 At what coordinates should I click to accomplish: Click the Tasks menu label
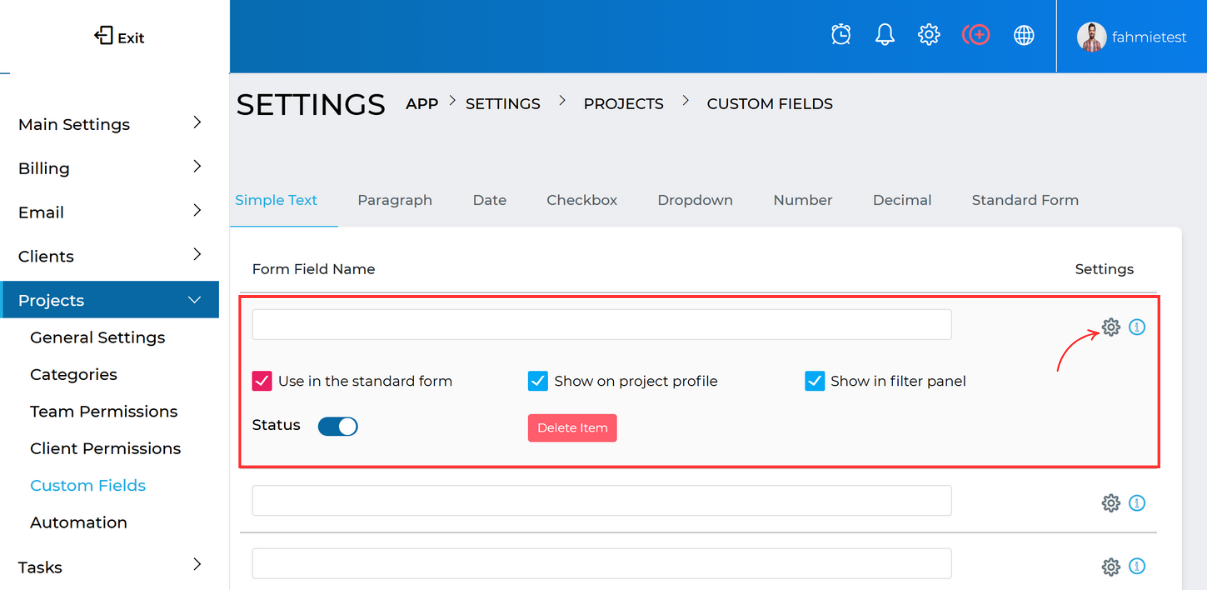pos(40,567)
